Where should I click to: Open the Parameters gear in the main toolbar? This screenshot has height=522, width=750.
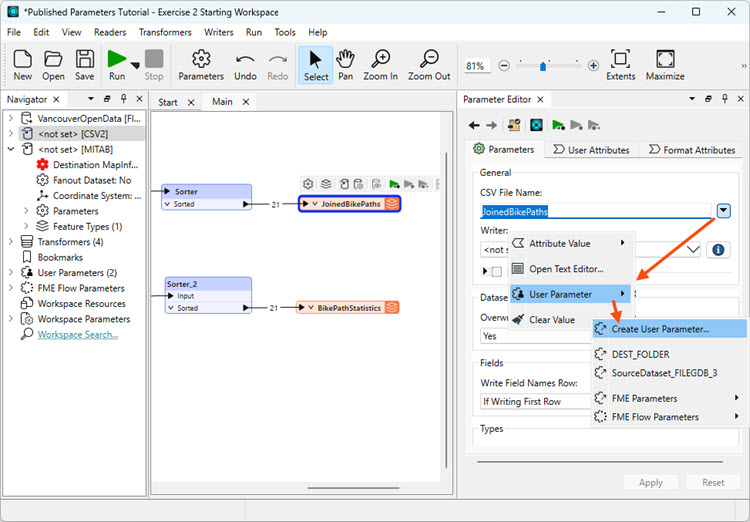coord(201,65)
